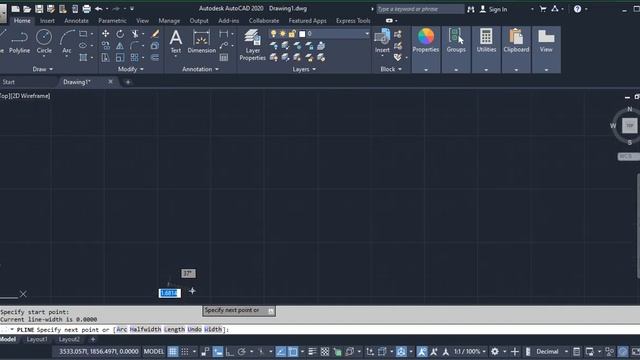This screenshot has width=640, height=360.
Task: Open file using the Open folder icon
Action: pos(27,9)
